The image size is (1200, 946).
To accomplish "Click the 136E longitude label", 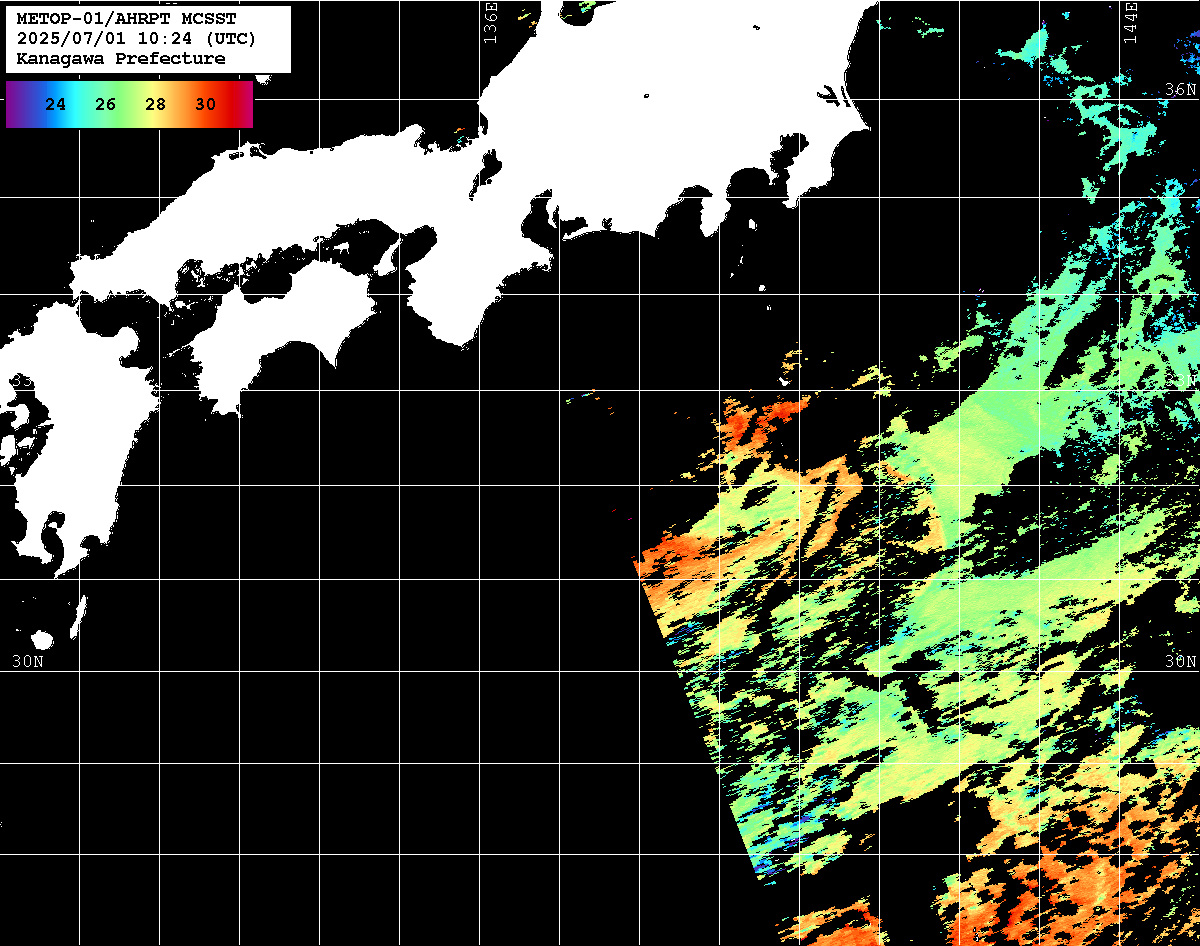I will coord(490,22).
